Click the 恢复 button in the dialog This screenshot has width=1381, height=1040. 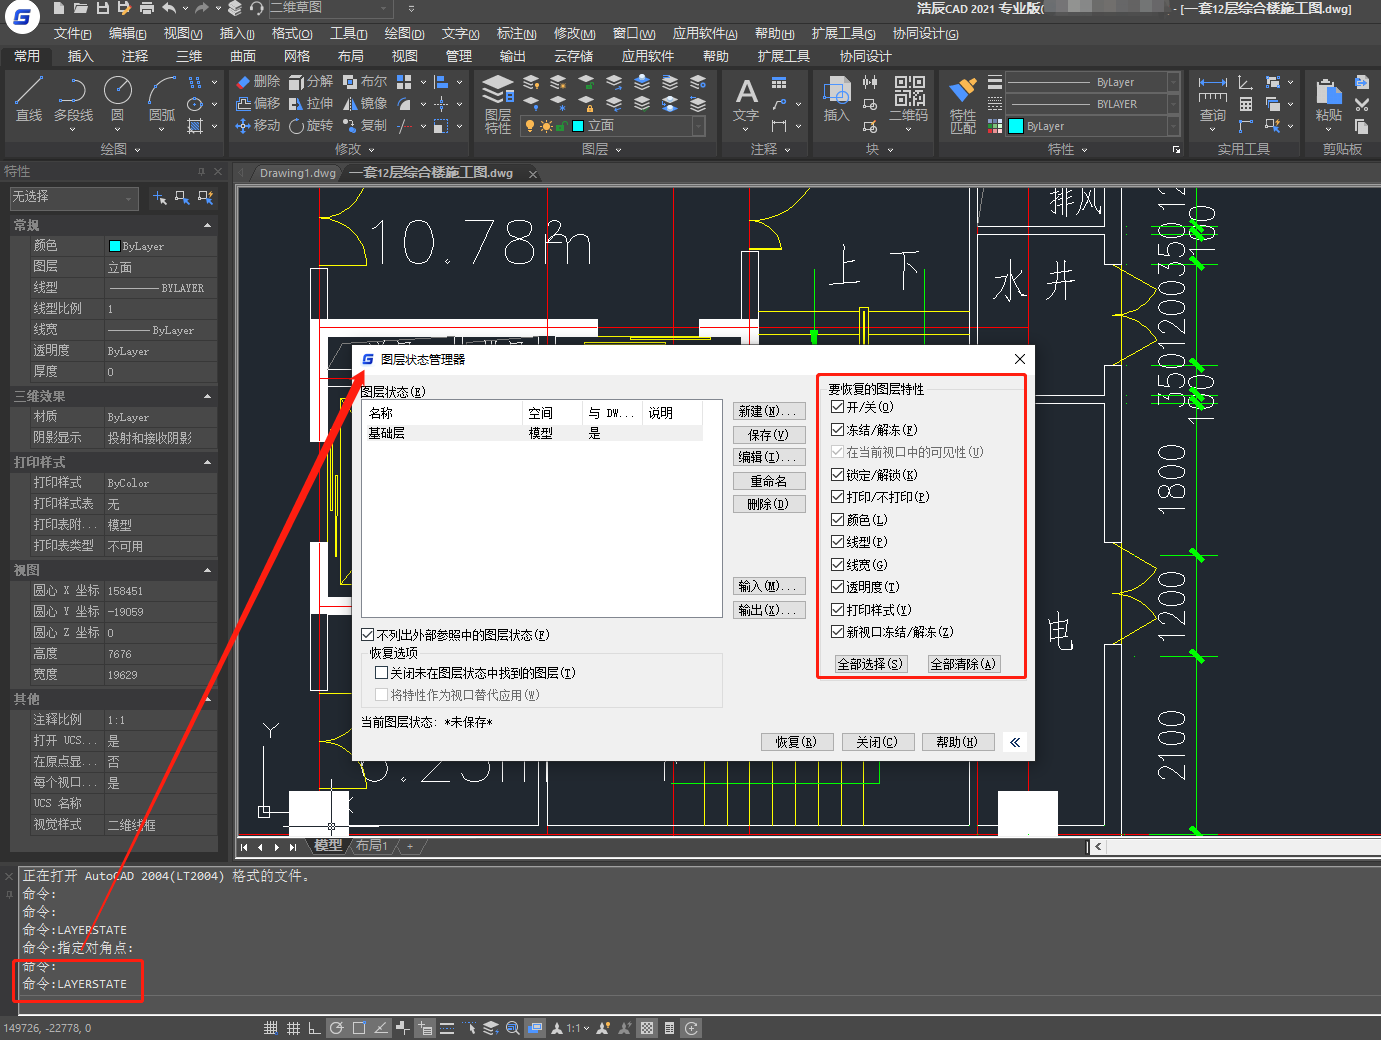pos(795,742)
